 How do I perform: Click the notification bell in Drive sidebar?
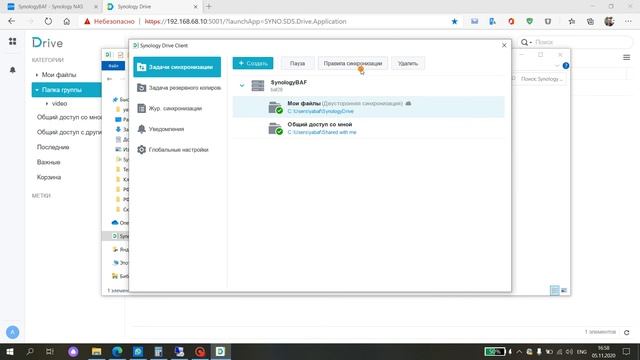[13, 70]
